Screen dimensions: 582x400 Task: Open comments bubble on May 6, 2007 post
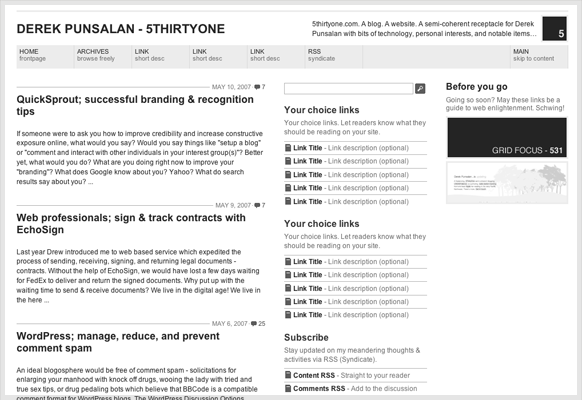254,324
